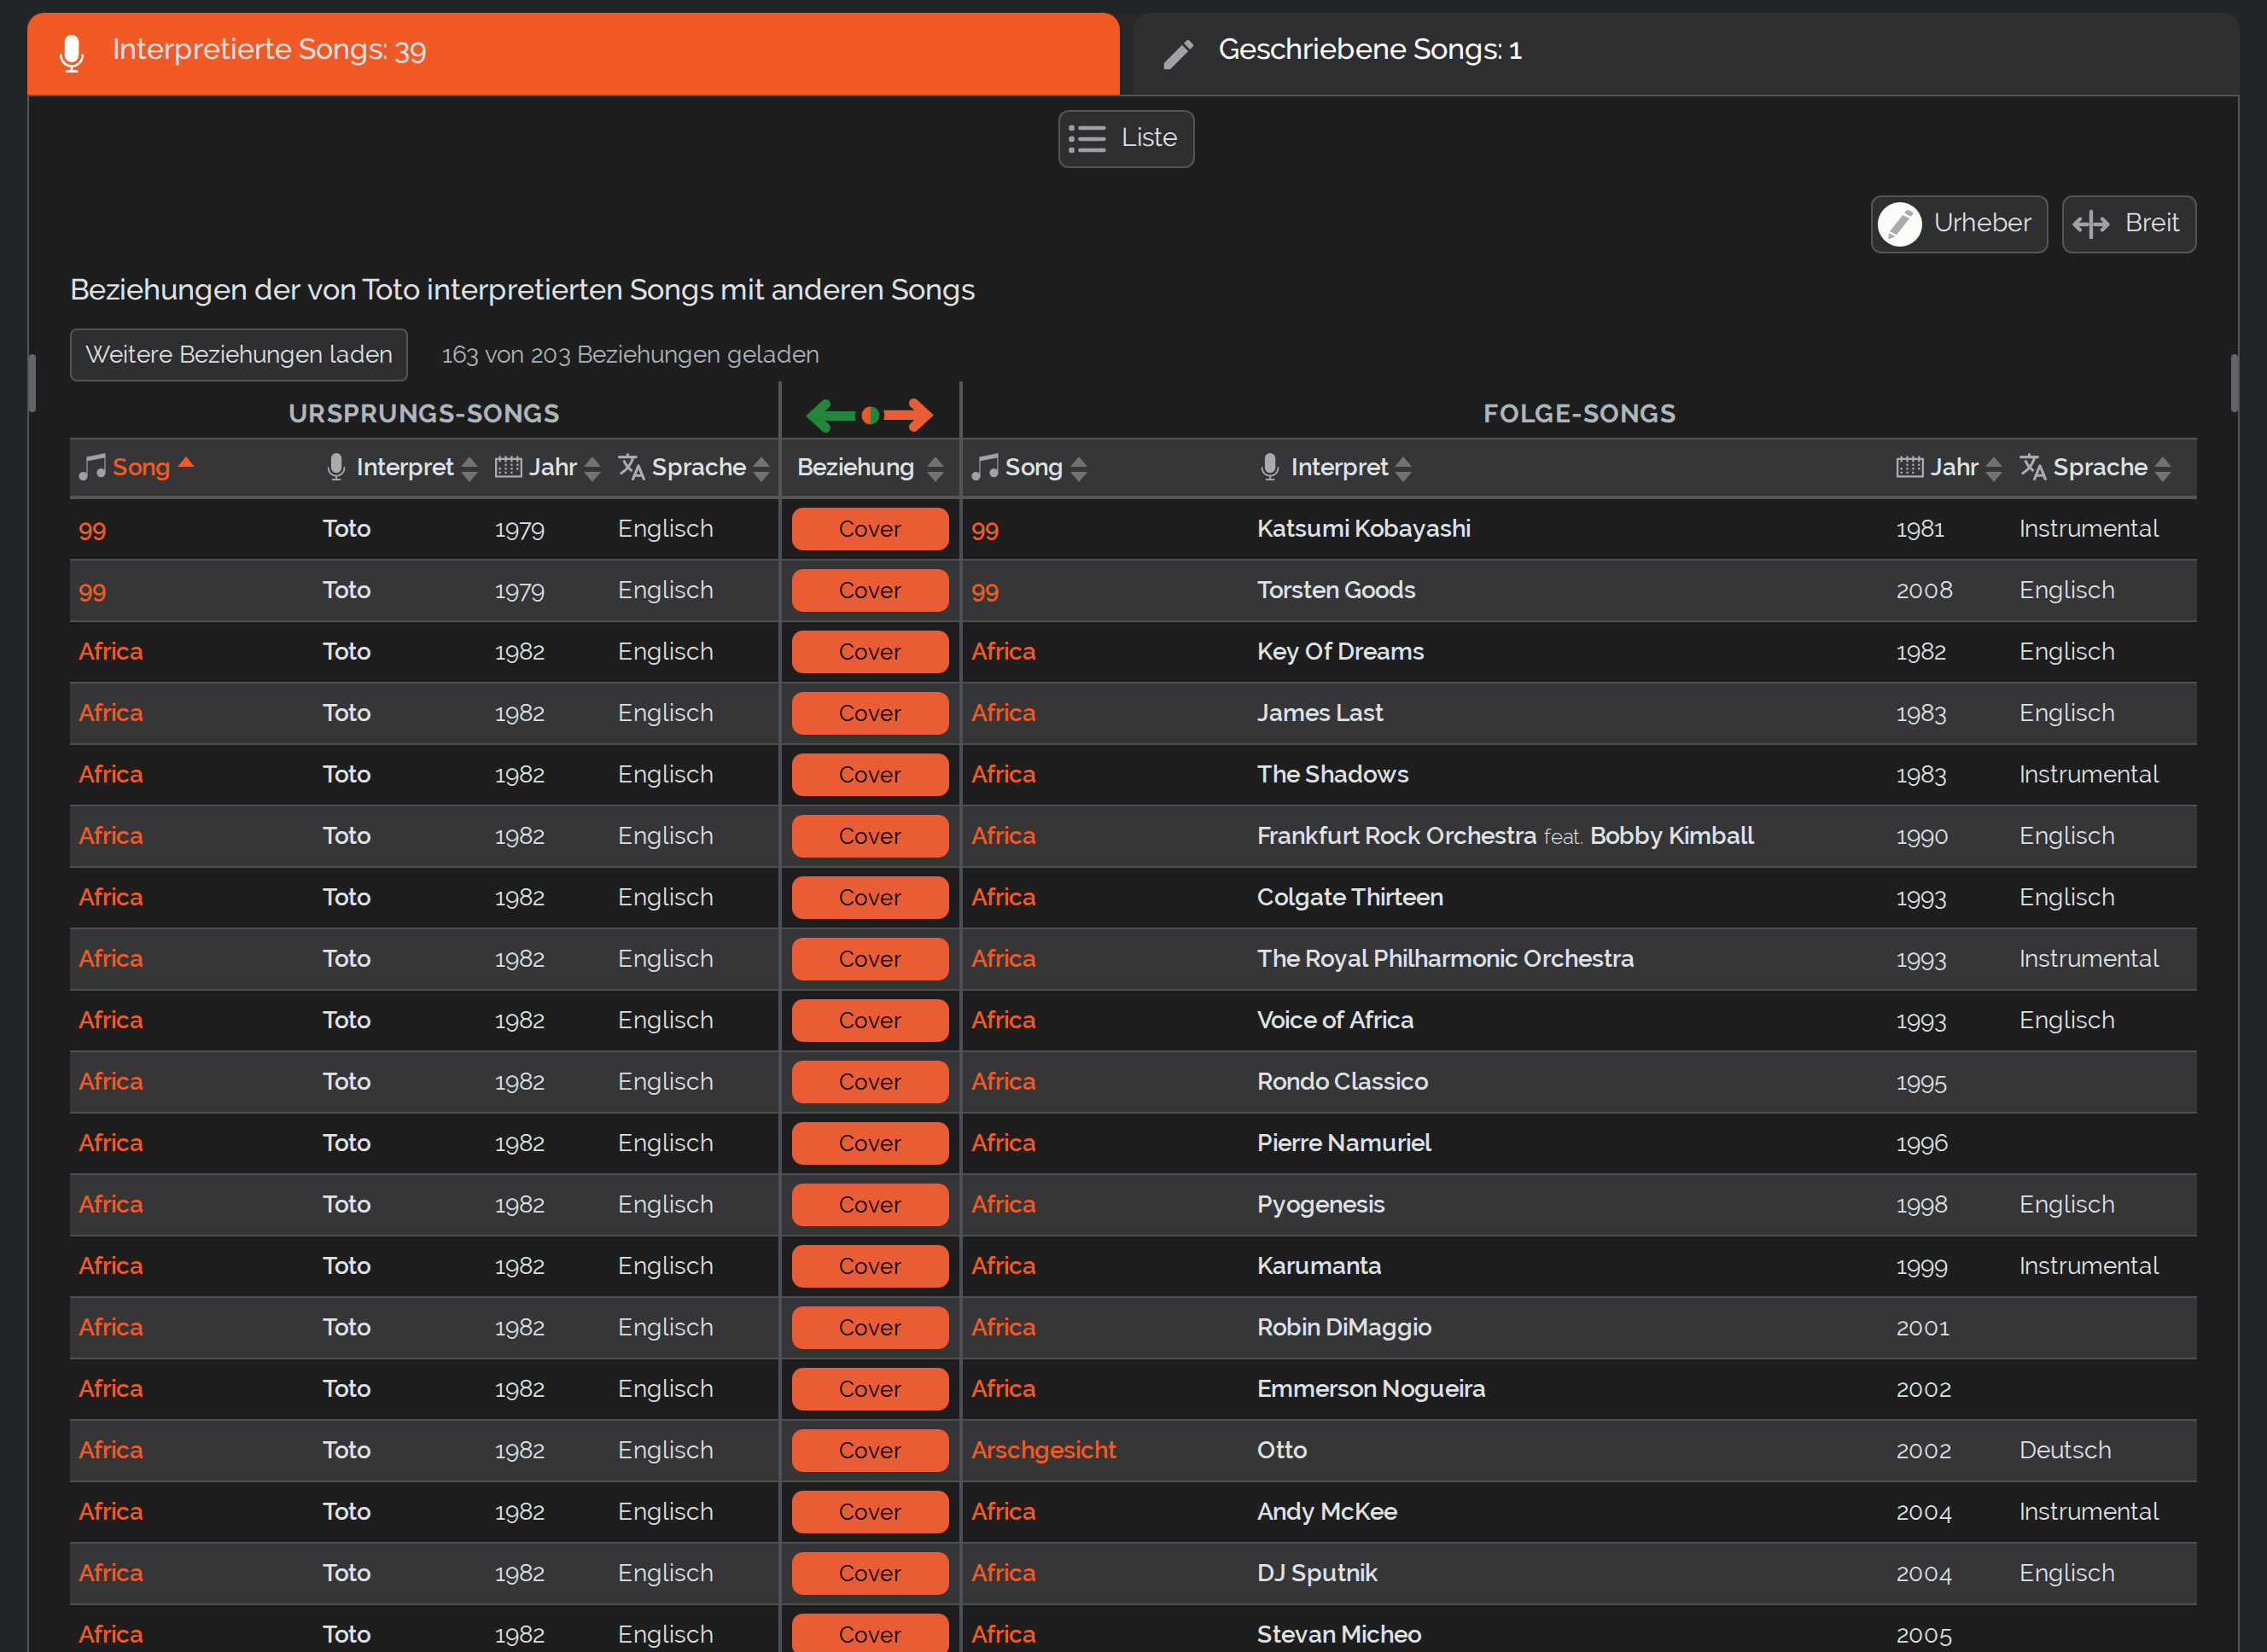Open the Torsten Goods artist link
Image resolution: width=2267 pixels, height=1652 pixels.
point(1336,591)
